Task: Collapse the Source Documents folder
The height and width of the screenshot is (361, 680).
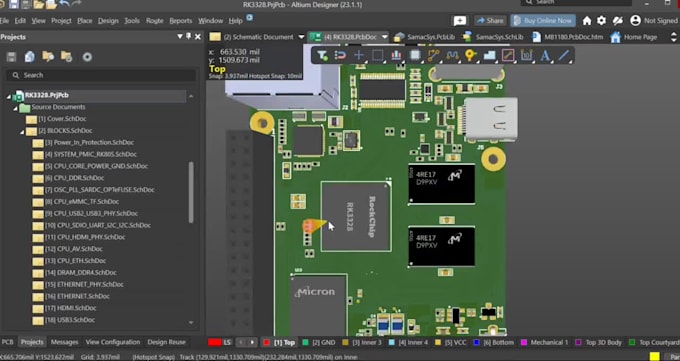Action: 16,108
